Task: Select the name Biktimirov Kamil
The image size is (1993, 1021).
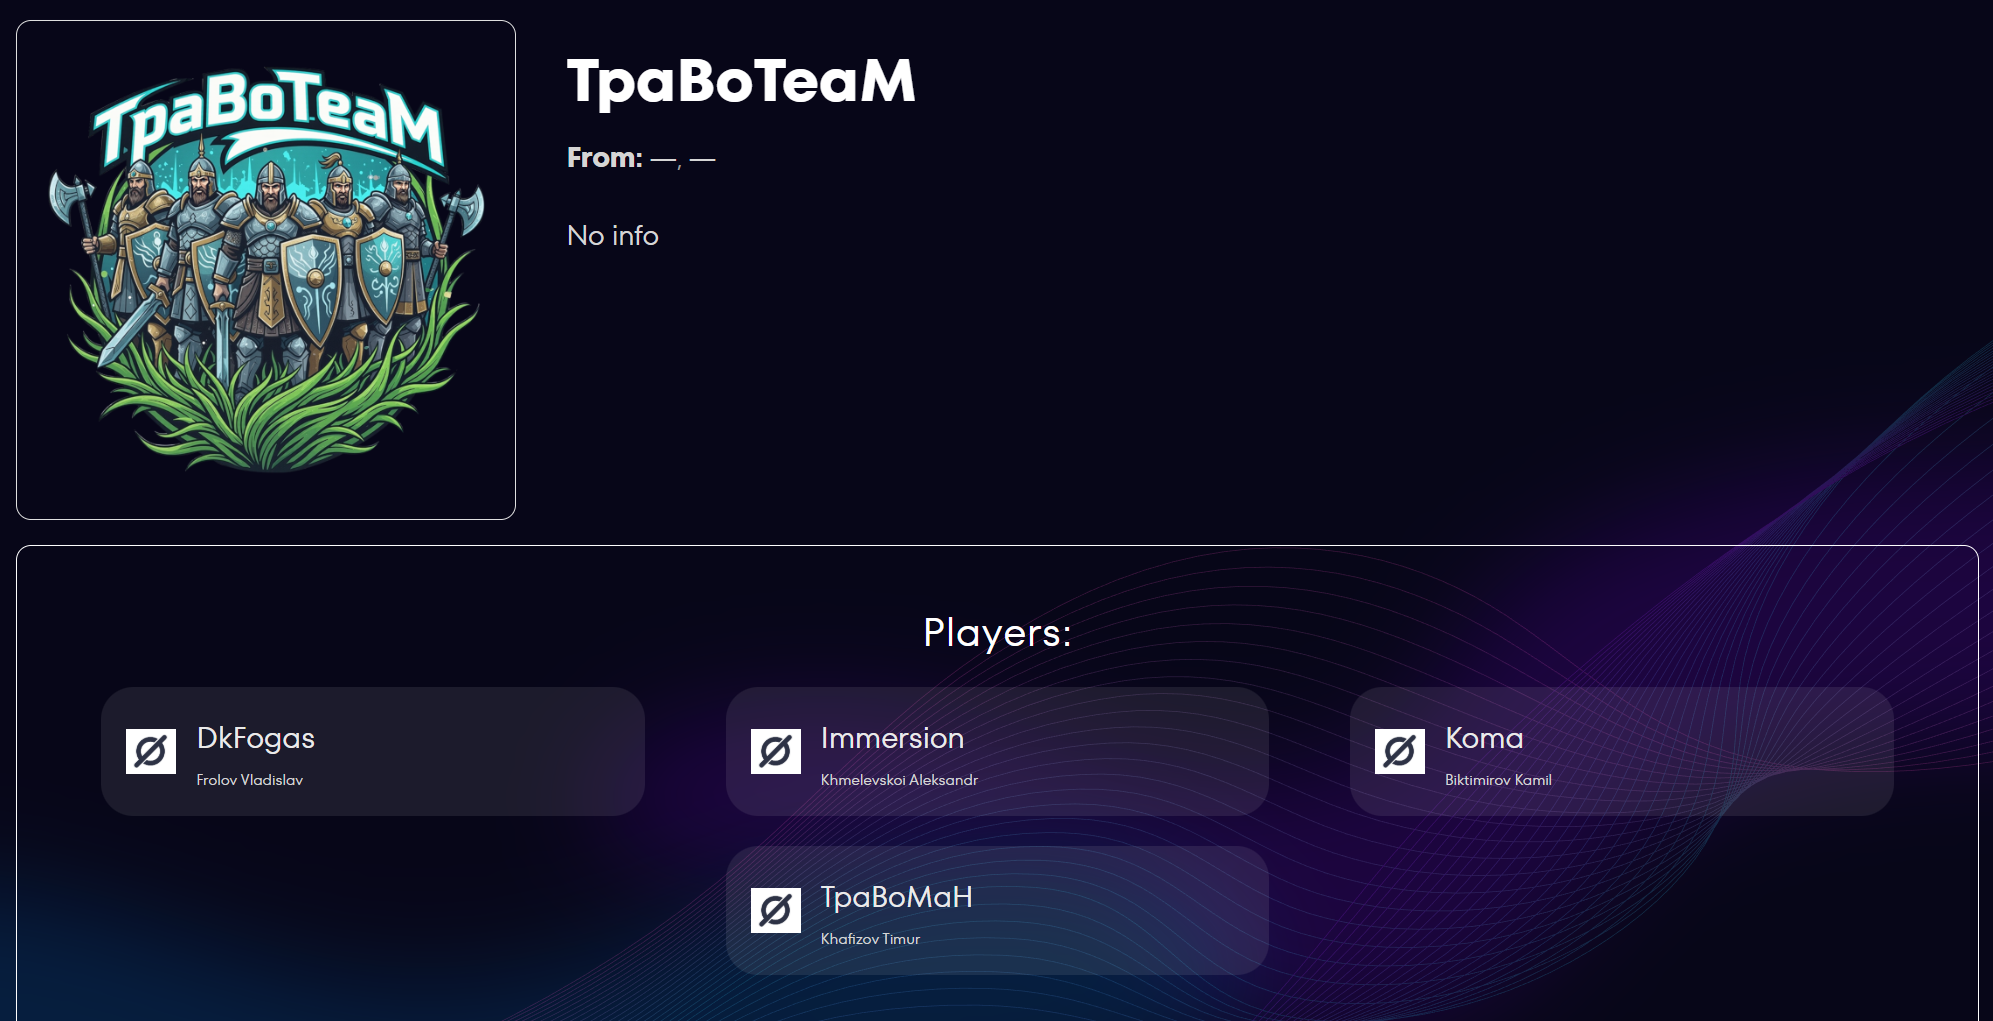Action: point(1498,780)
